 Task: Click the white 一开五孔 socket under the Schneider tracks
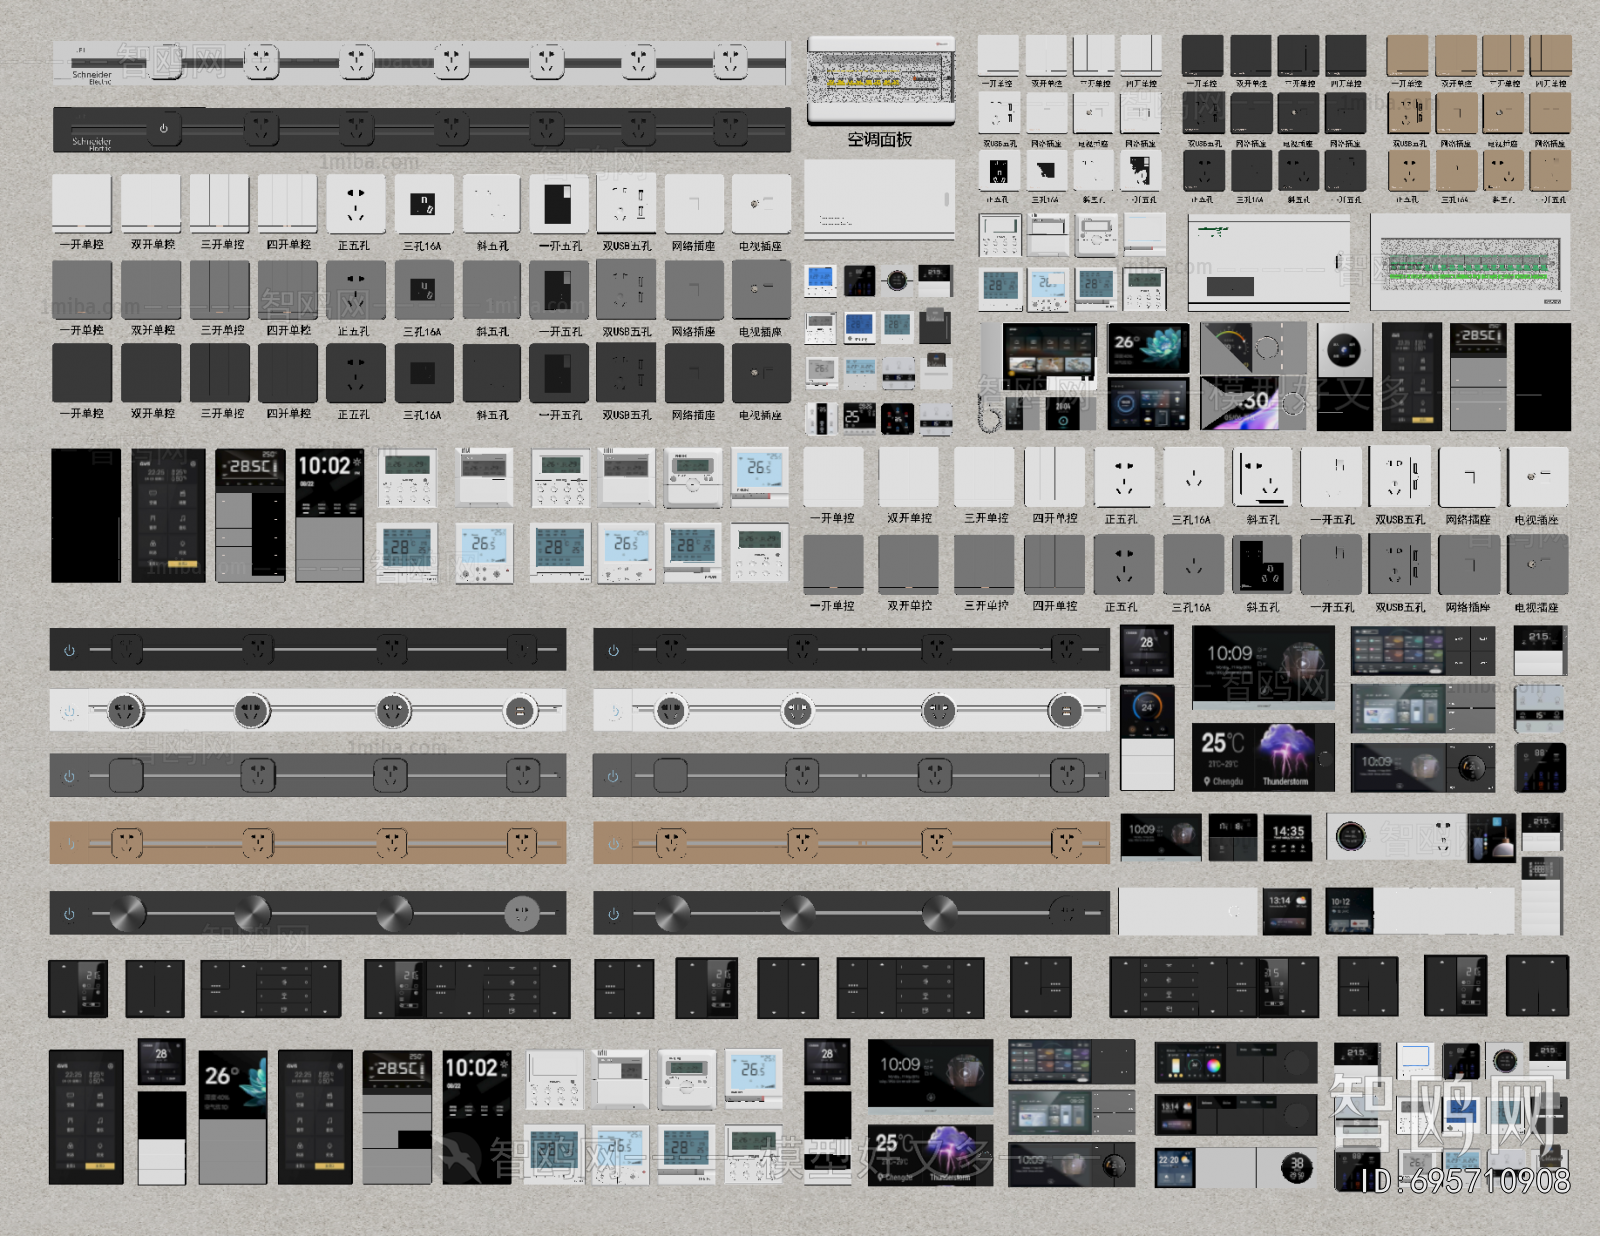click(559, 203)
